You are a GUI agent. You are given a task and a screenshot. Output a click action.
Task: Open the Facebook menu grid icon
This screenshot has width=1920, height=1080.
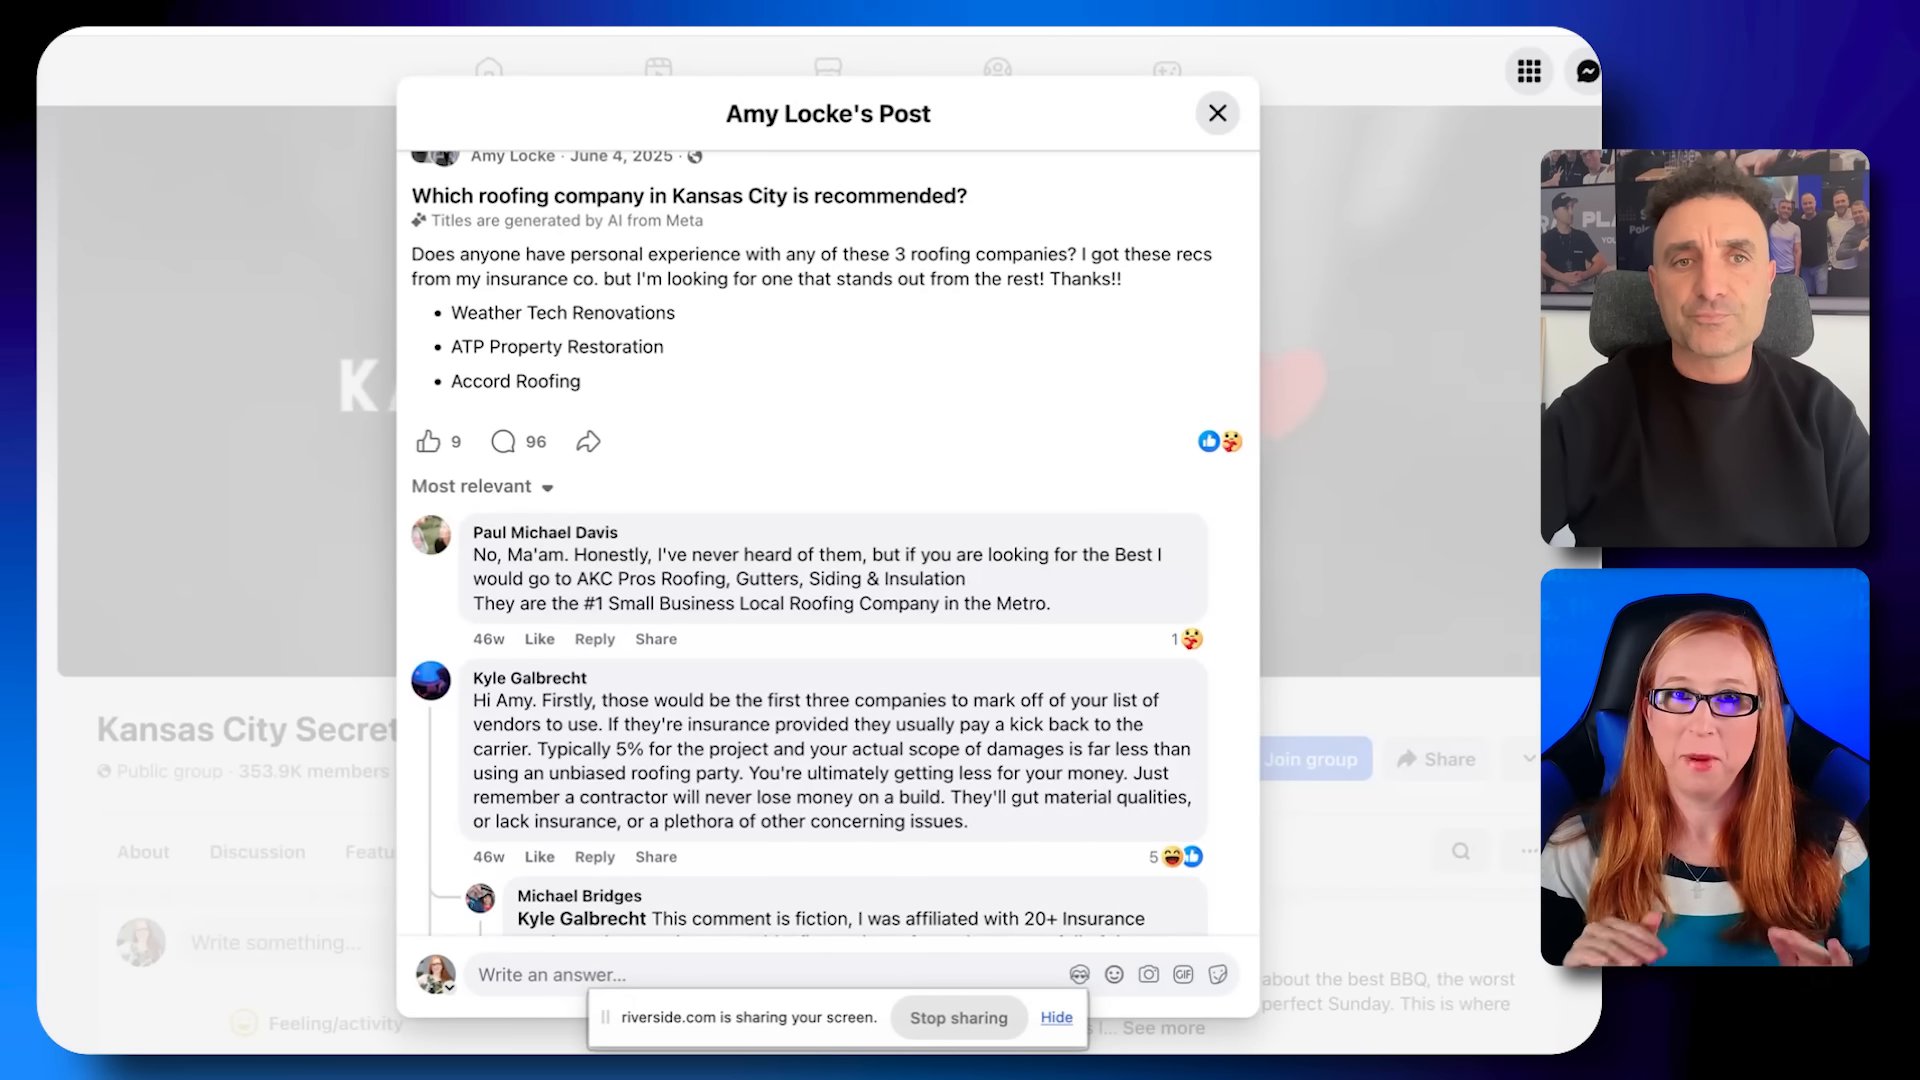(1529, 71)
